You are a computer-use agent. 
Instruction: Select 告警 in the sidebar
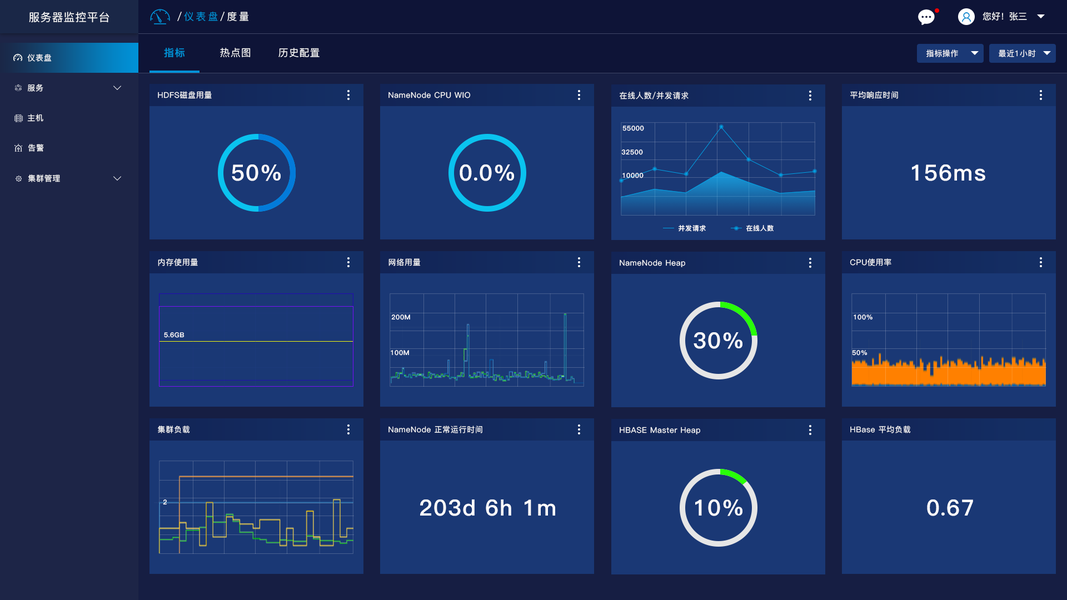pos(69,148)
